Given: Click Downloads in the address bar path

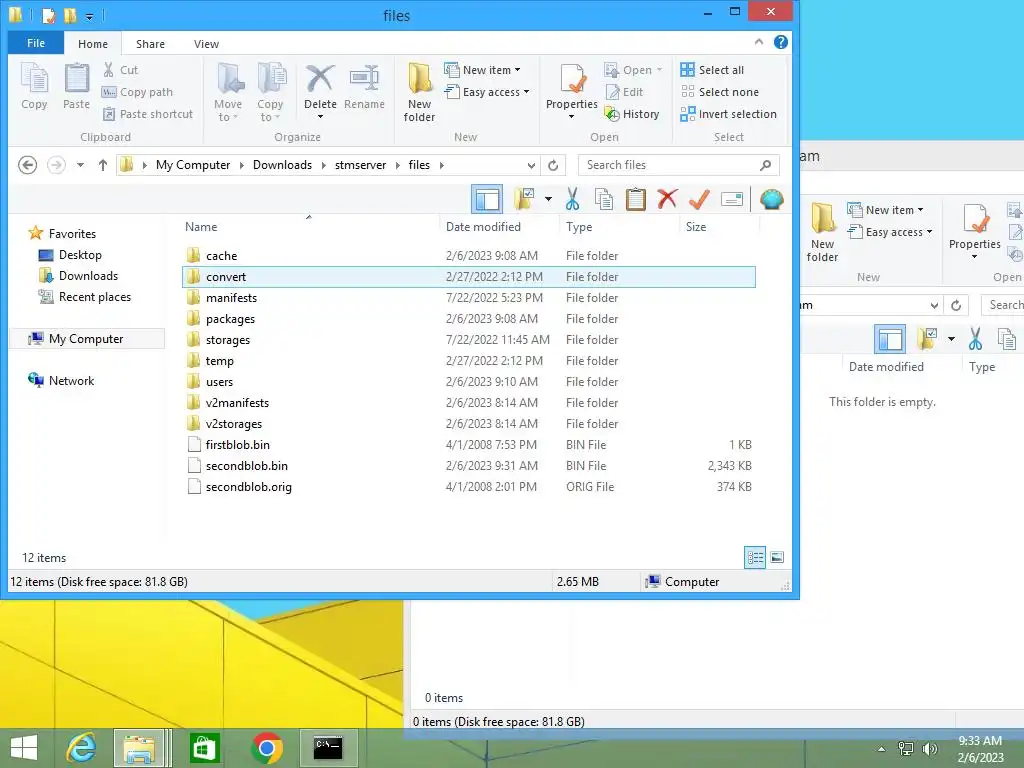Looking at the screenshot, I should [282, 165].
